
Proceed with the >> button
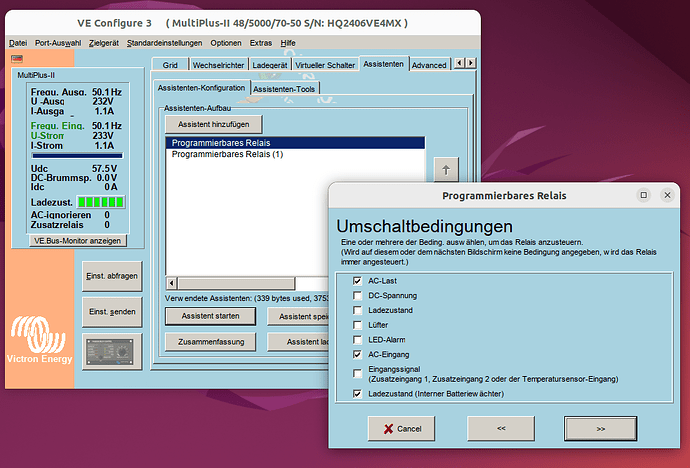600,428
